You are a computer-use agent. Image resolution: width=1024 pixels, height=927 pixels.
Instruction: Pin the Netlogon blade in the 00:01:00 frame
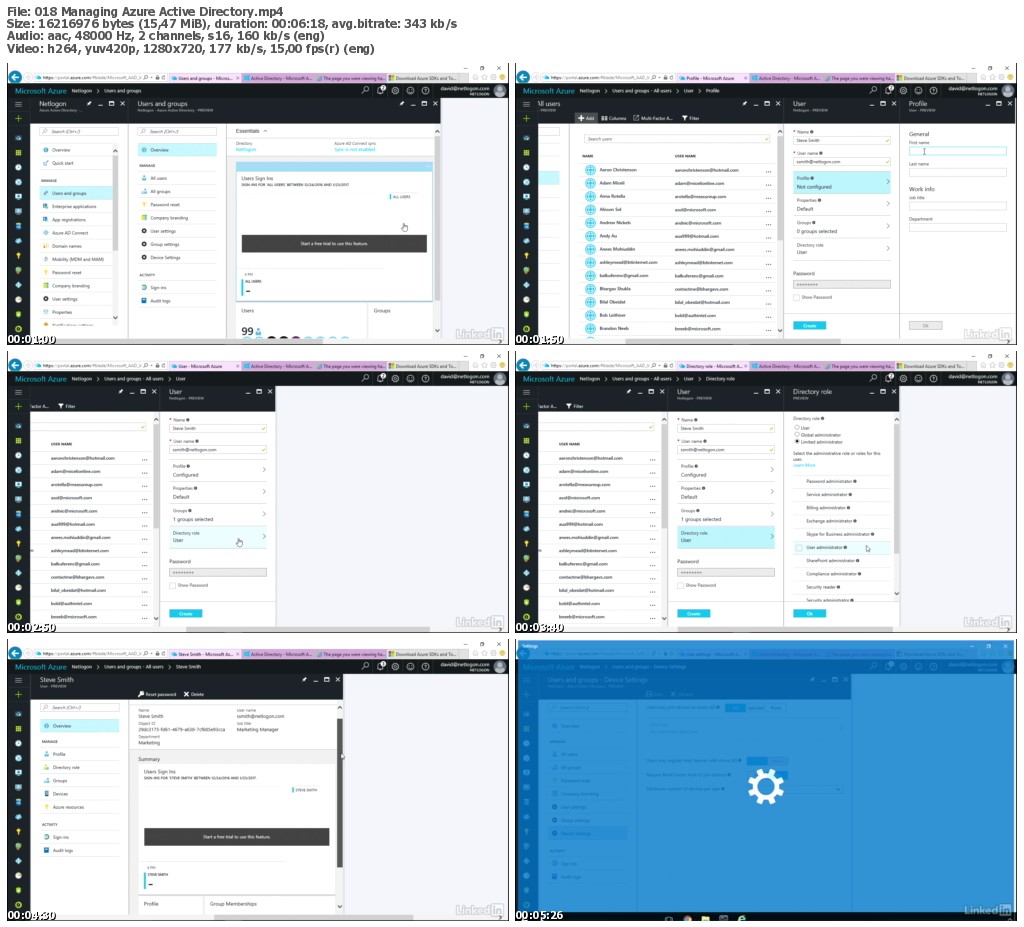pos(89,104)
